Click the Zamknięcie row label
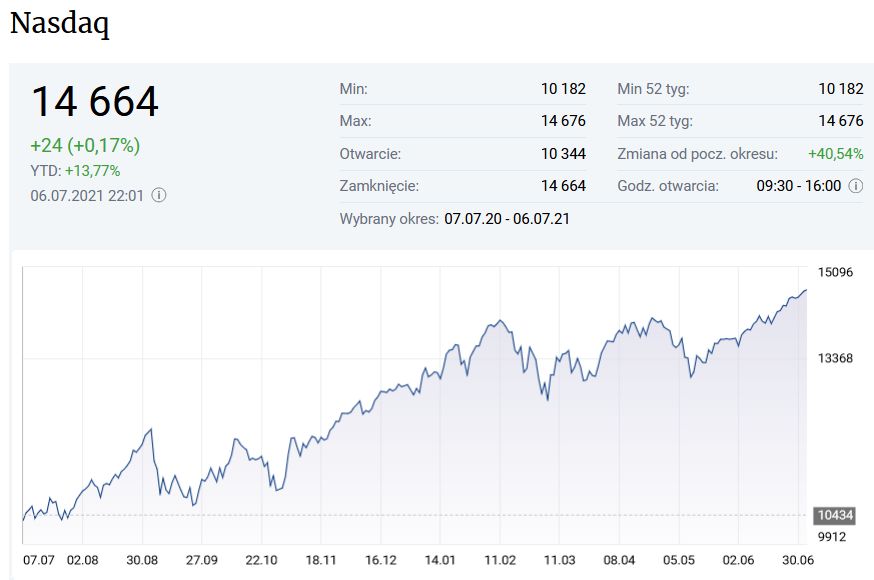Viewport: 874px width, 580px height. [379, 186]
